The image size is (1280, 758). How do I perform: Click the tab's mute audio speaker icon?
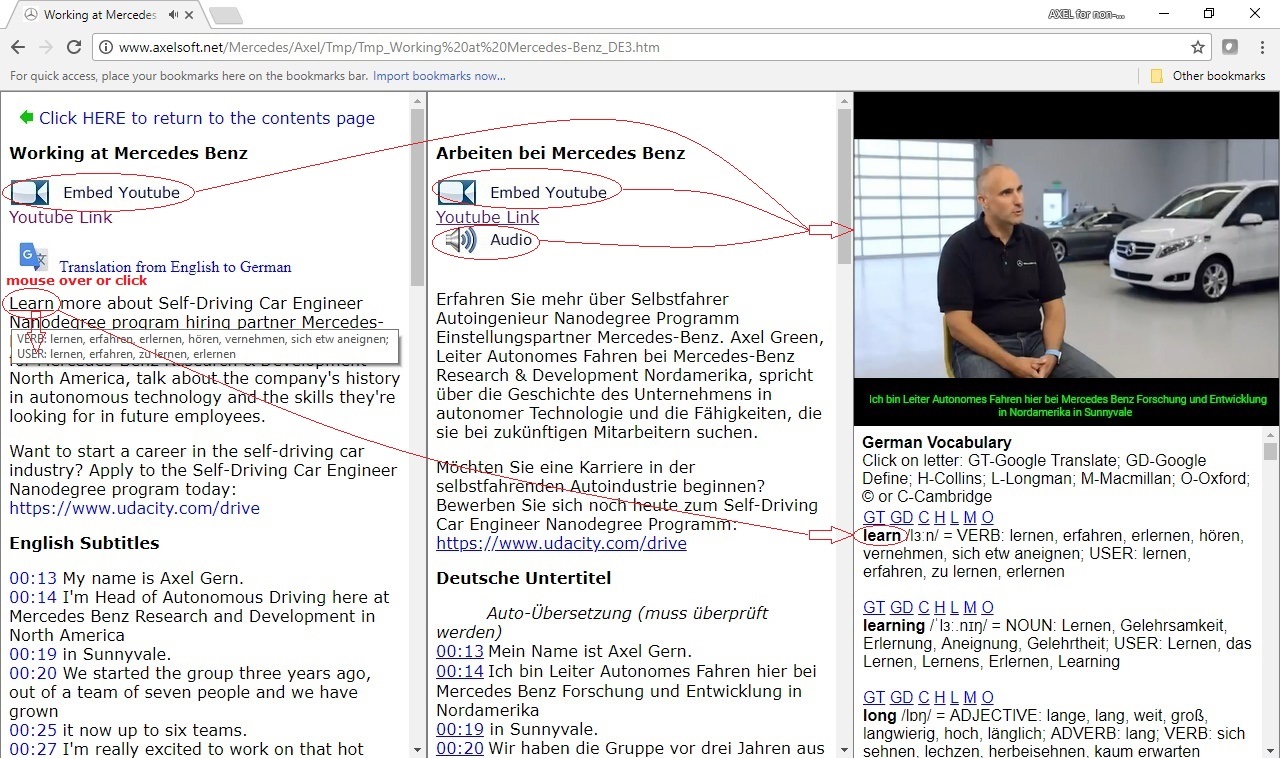174,15
